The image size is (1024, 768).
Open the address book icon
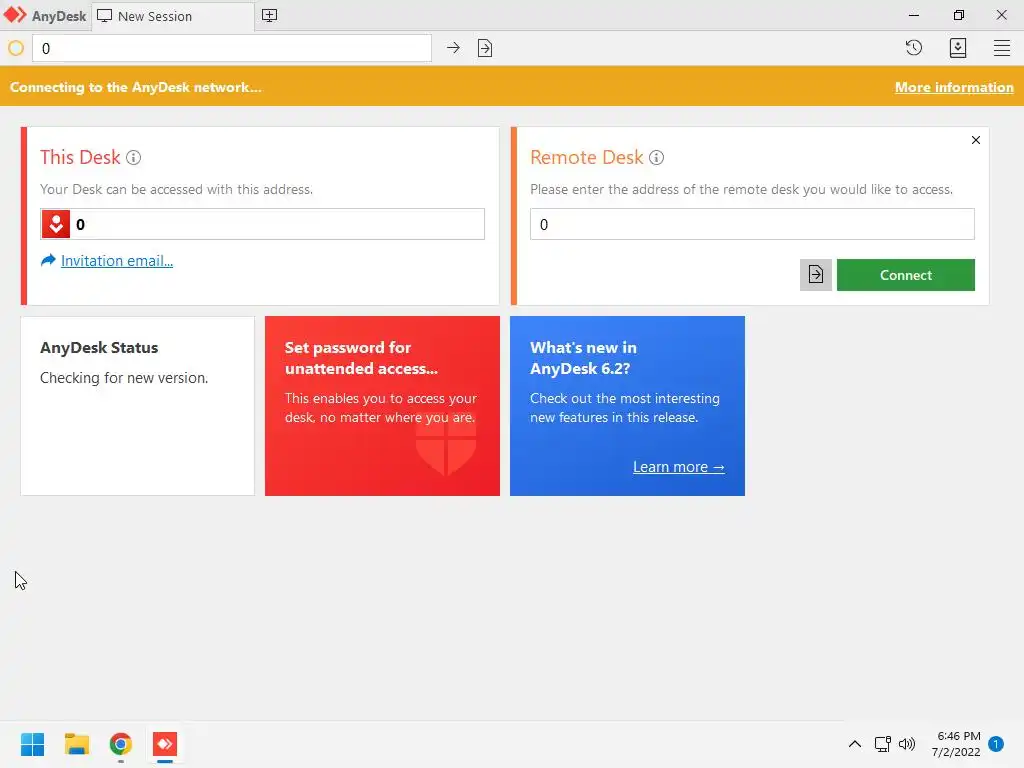957,48
